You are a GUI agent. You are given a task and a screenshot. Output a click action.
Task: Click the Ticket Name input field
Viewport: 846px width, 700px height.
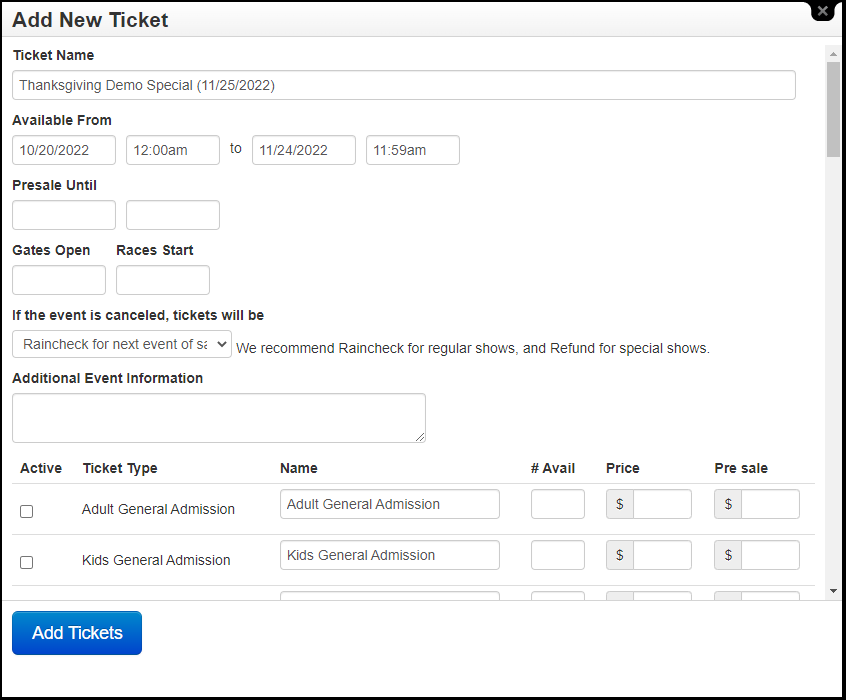click(403, 85)
